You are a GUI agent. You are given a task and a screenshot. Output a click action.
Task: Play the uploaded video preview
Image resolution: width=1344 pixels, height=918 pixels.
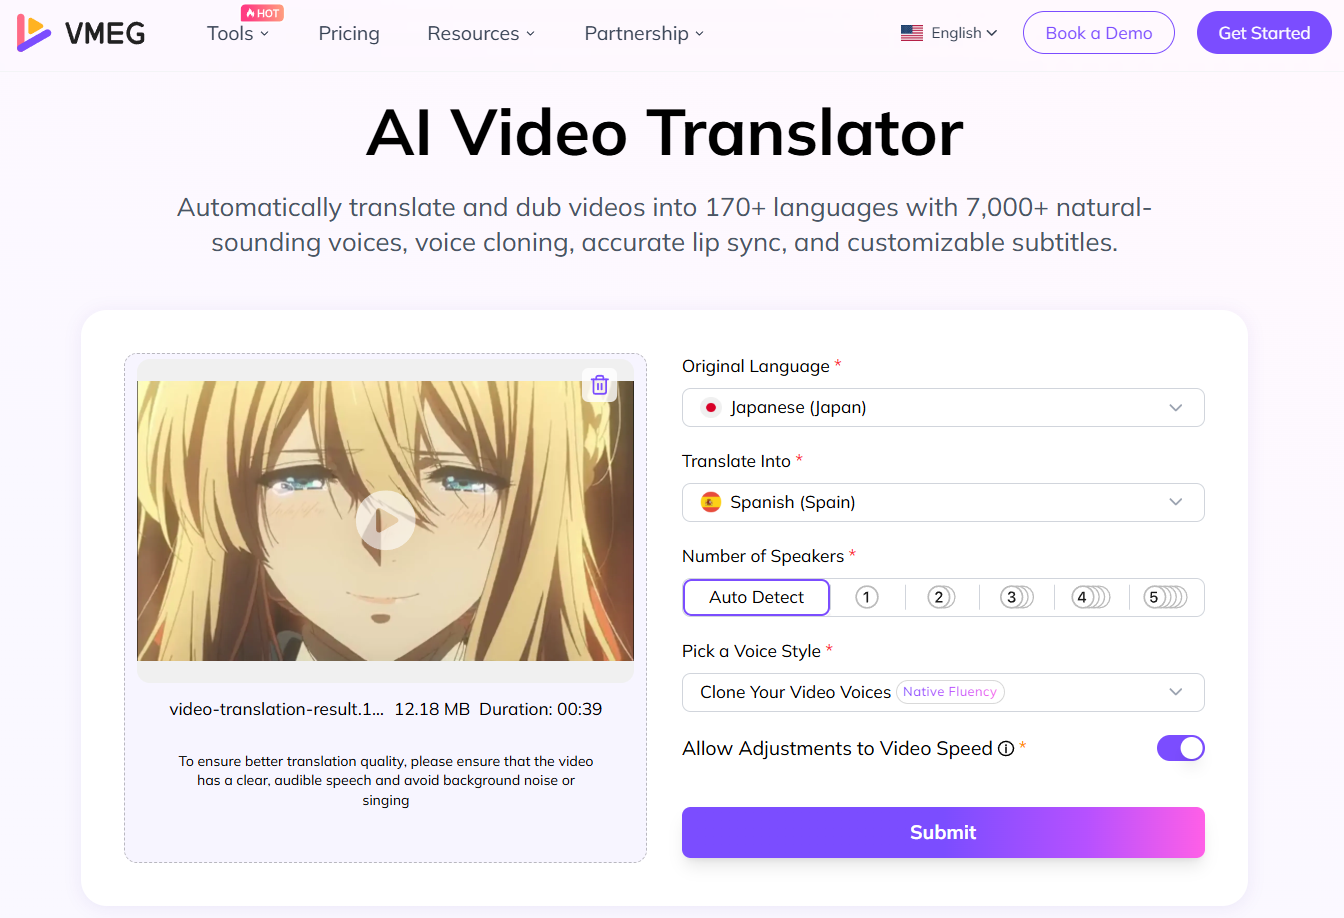385,520
